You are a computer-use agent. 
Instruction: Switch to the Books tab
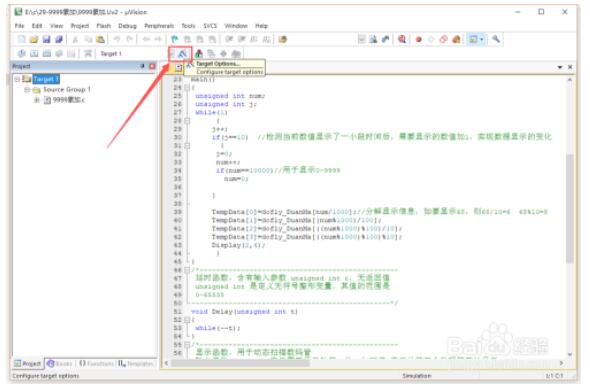(60, 364)
